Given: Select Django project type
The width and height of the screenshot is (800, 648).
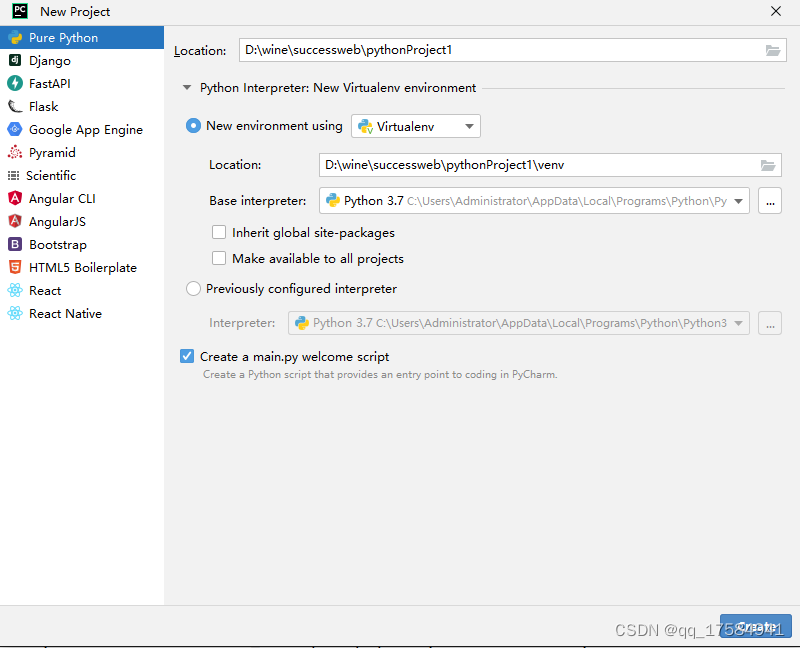Looking at the screenshot, I should click(82, 60).
